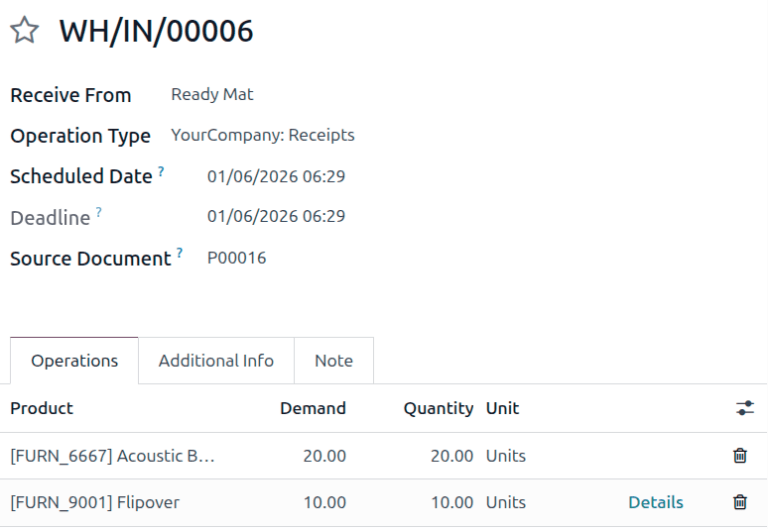Show Deadline help tooltip icon
The height and width of the screenshot is (529, 768).
point(99,213)
